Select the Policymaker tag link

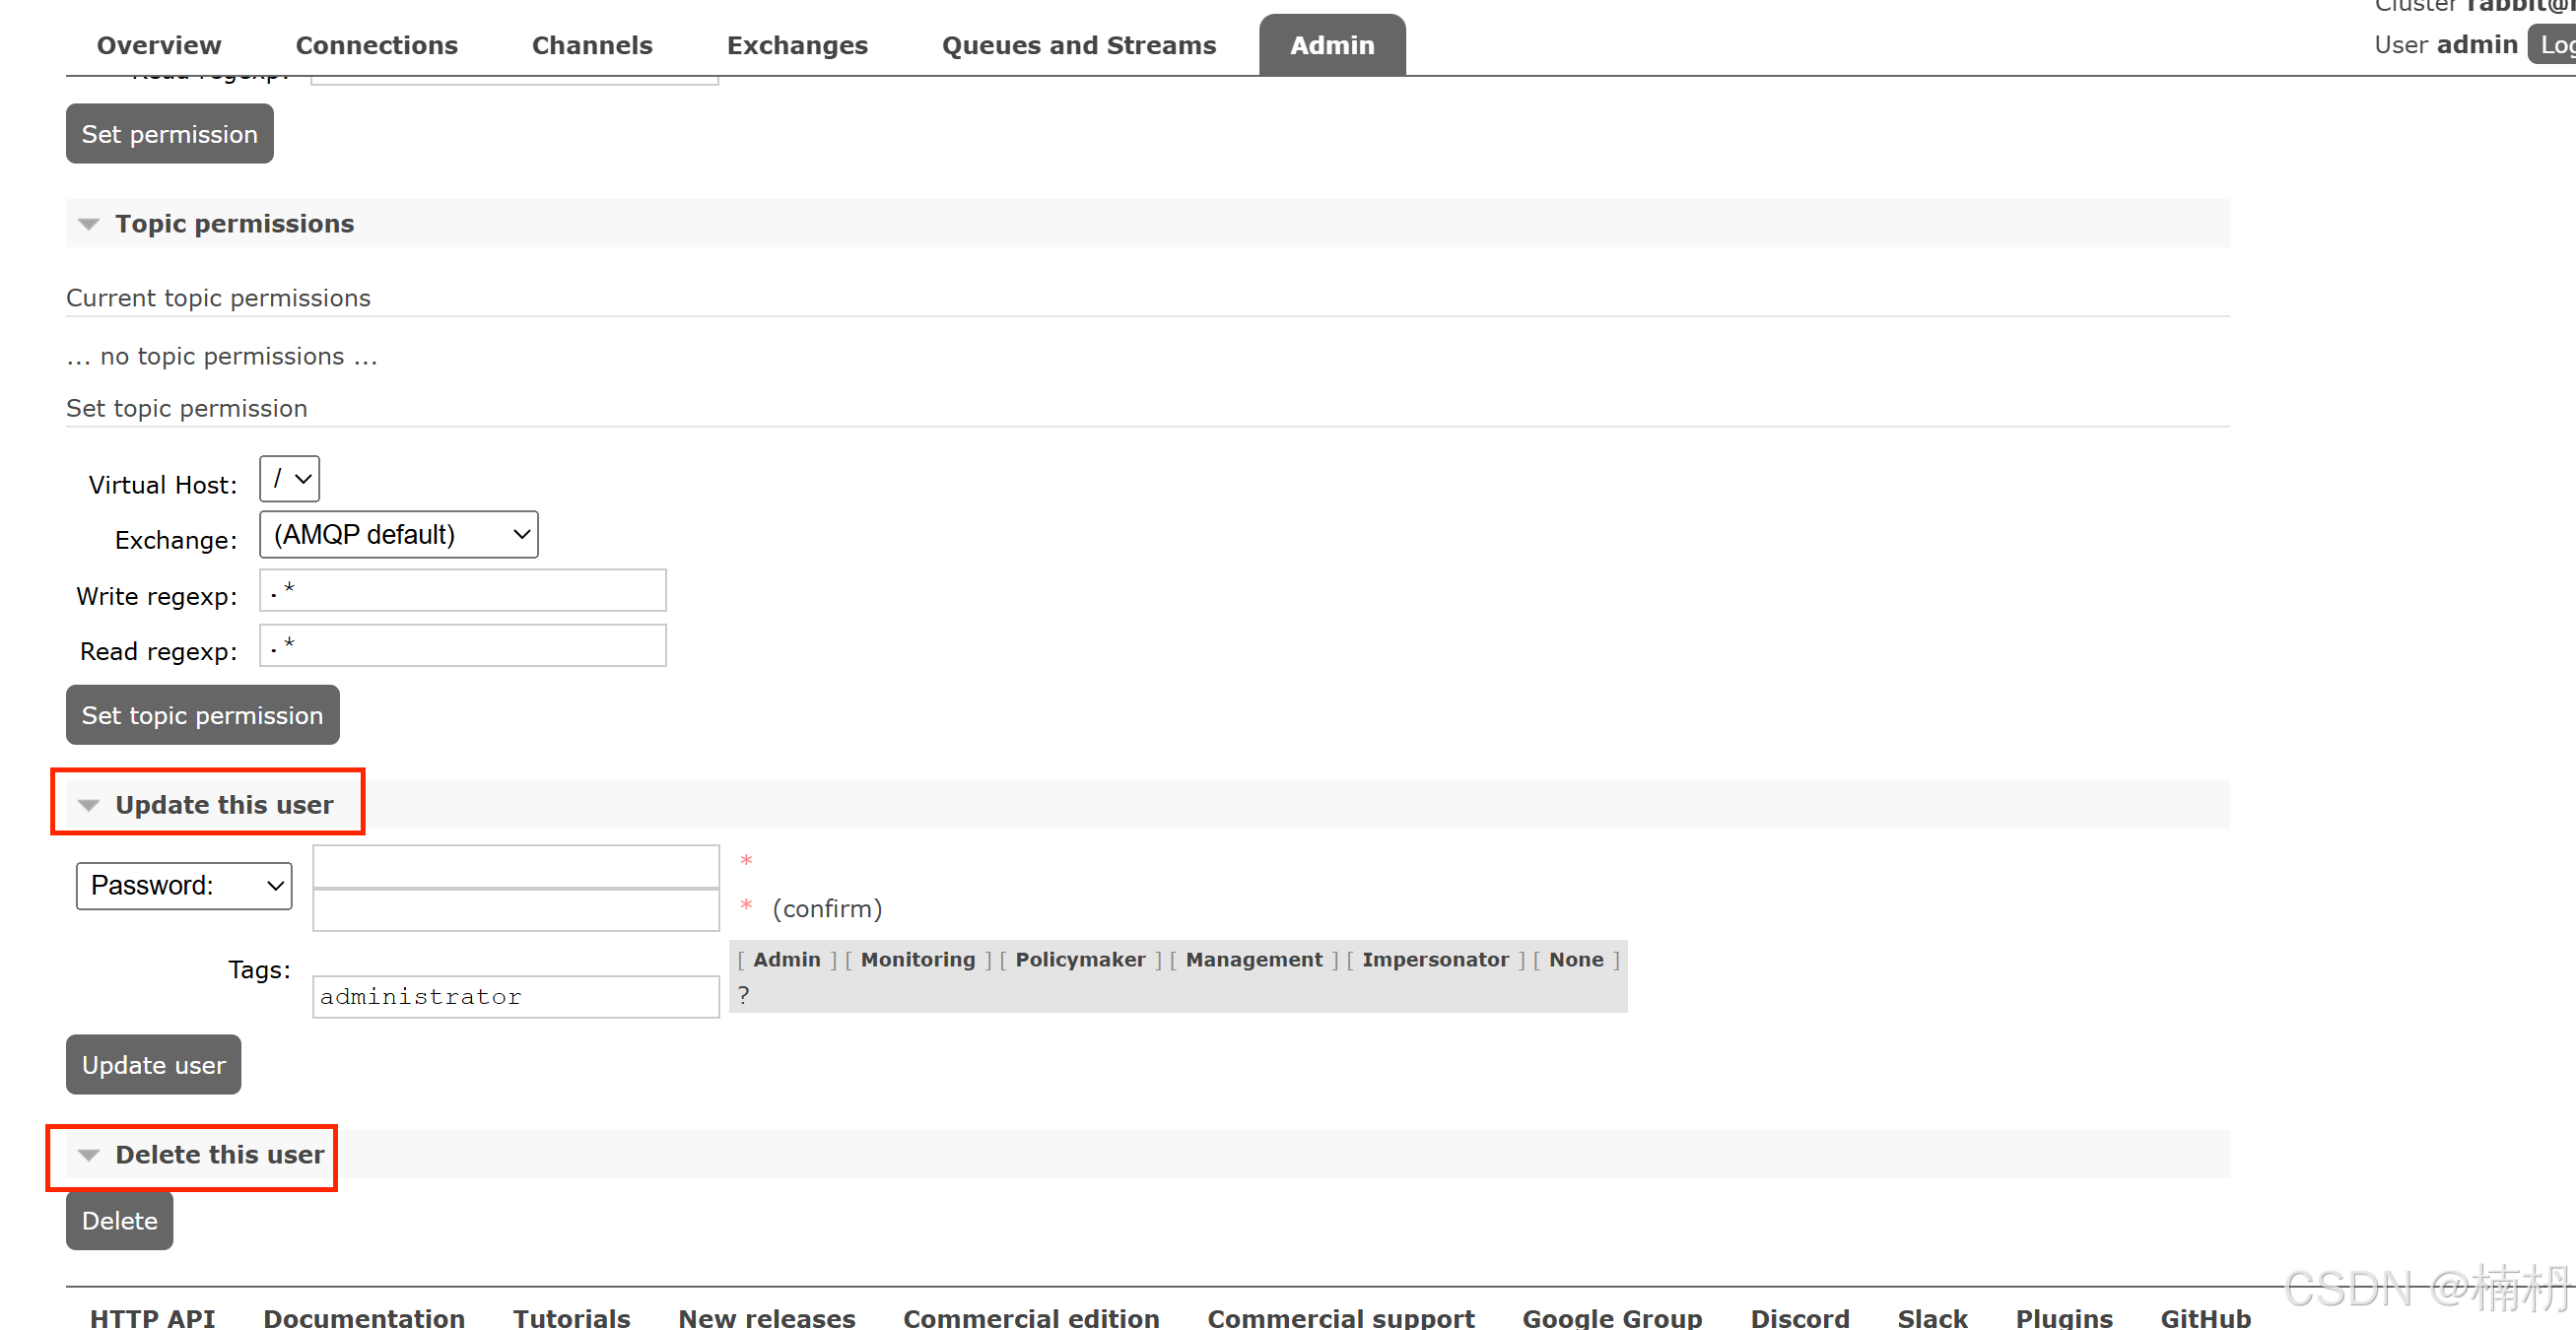pyautogui.click(x=1079, y=960)
